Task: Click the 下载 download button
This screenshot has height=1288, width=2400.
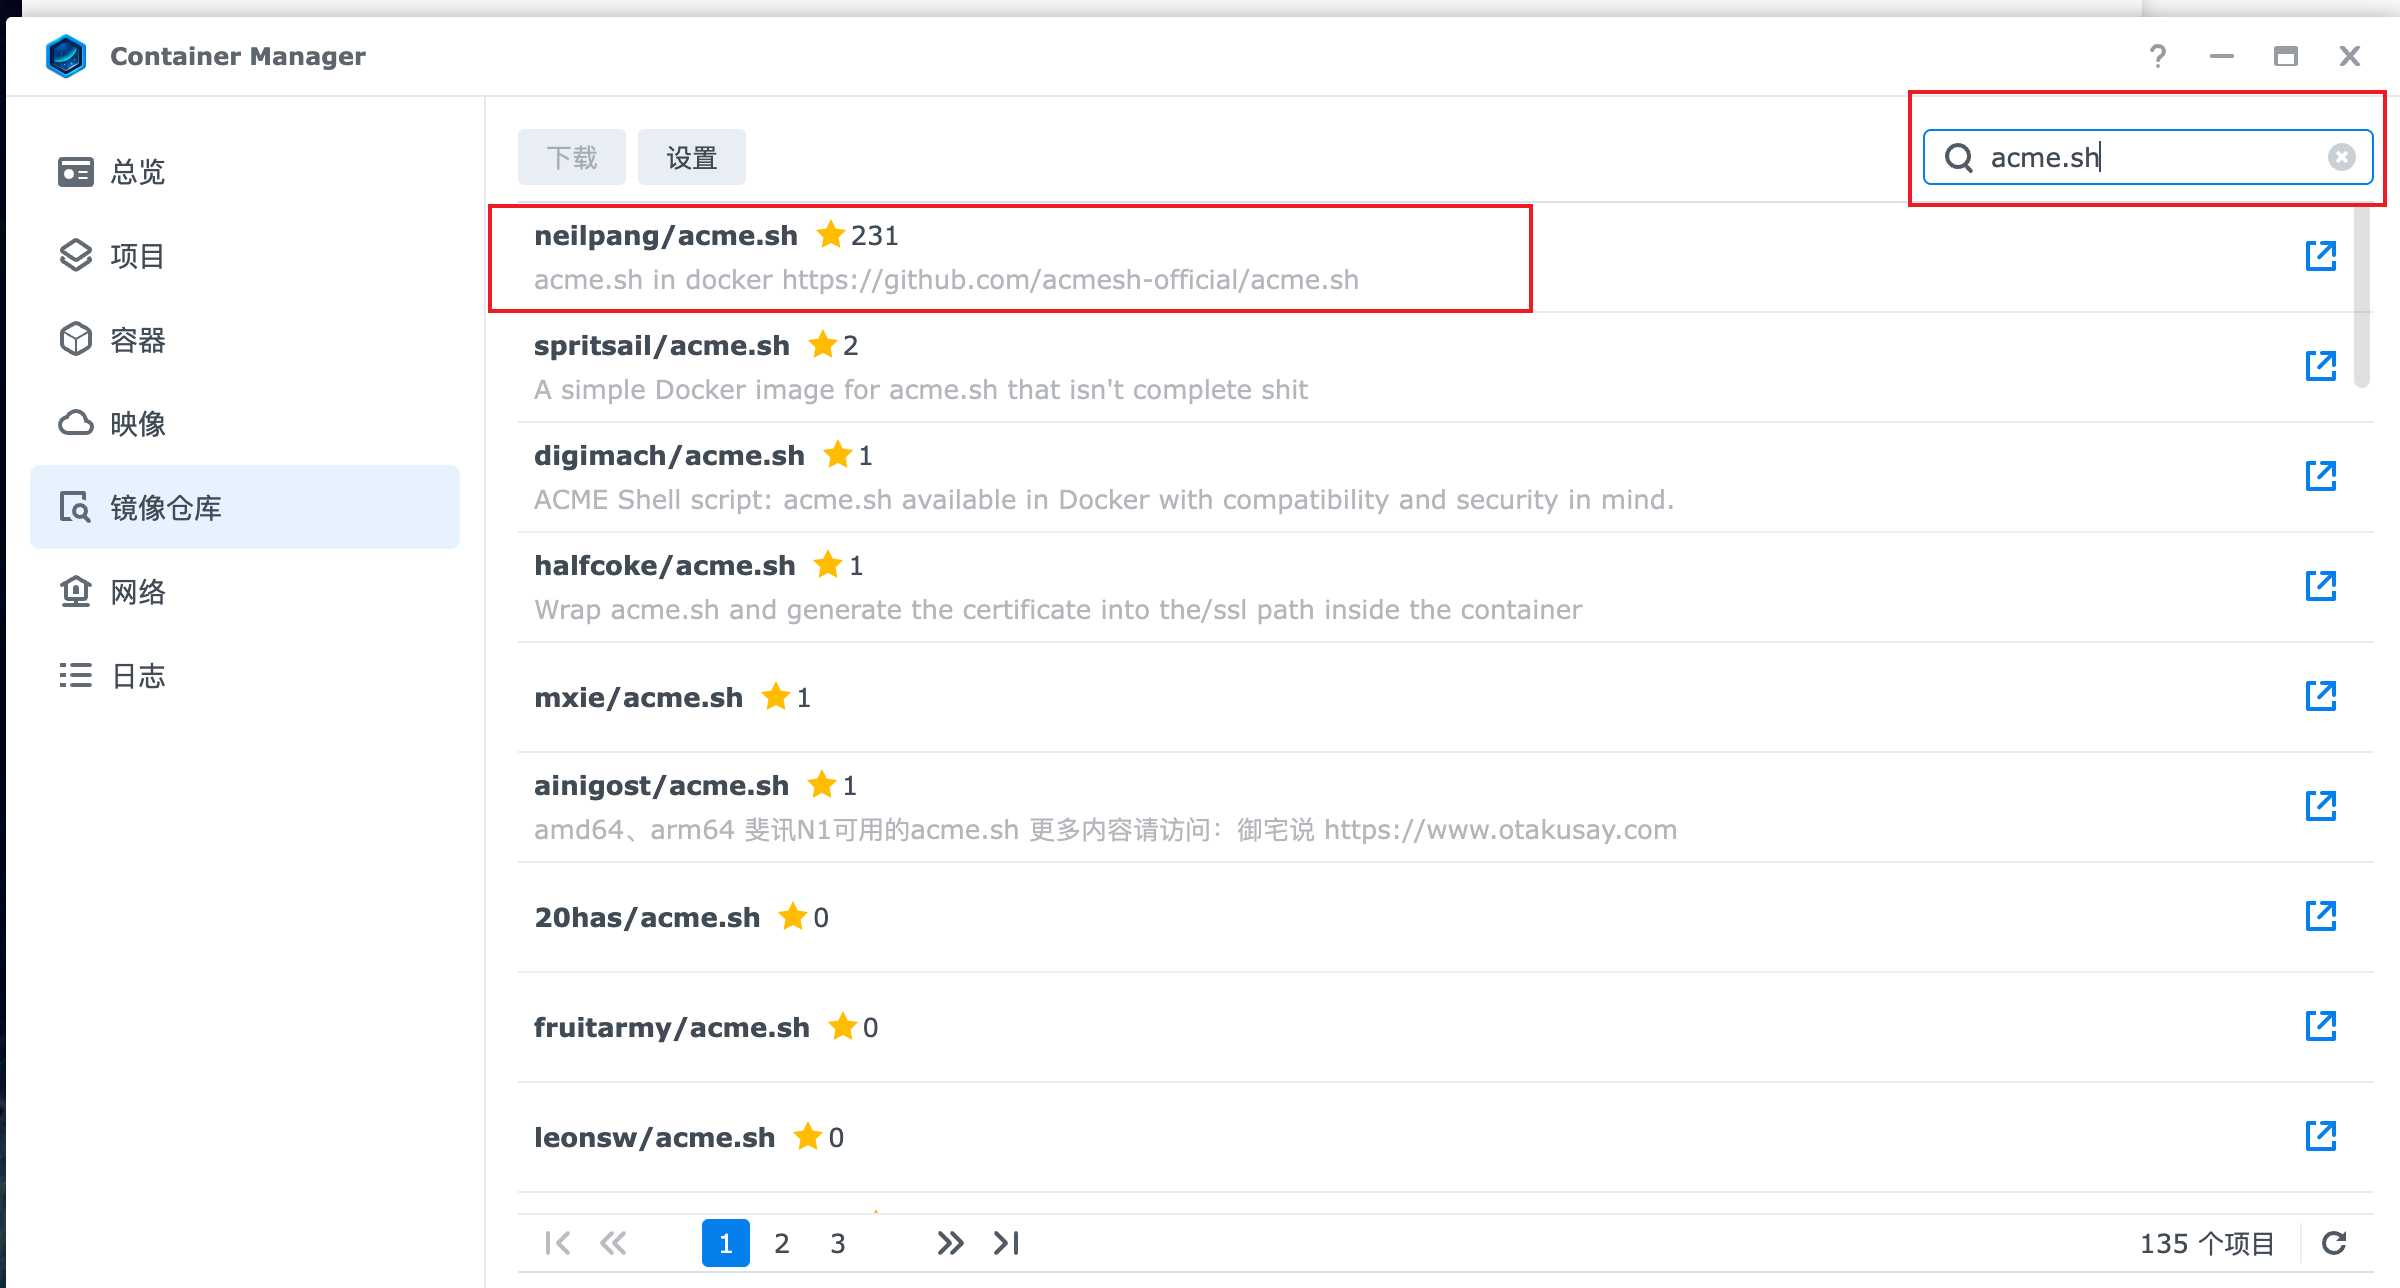Action: [x=571, y=157]
